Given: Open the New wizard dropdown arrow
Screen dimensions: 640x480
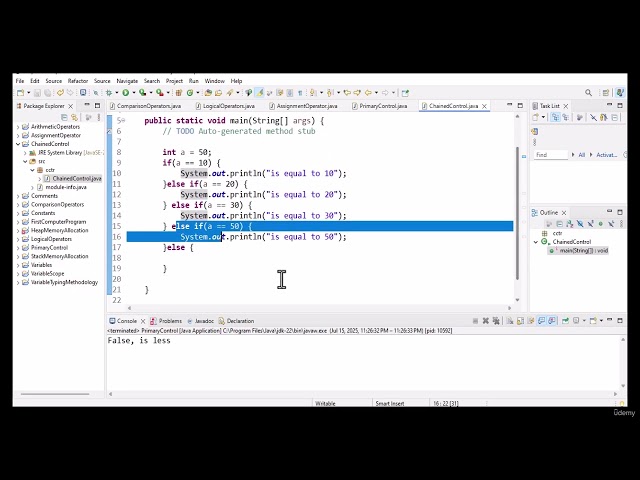Looking at the screenshot, I should pos(29,93).
